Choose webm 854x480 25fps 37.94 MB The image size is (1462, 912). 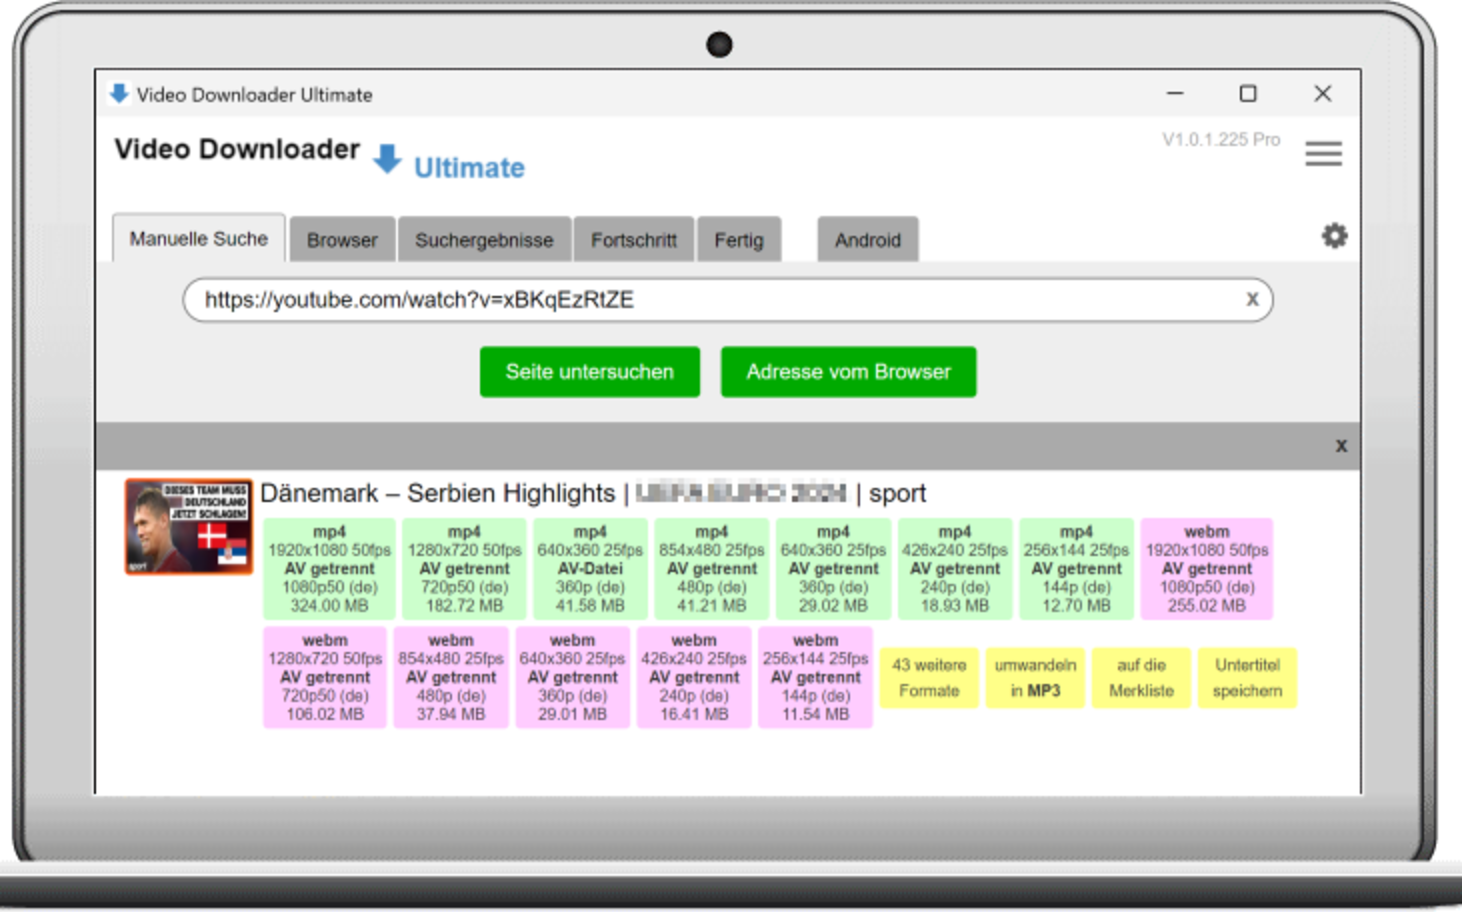(x=451, y=677)
